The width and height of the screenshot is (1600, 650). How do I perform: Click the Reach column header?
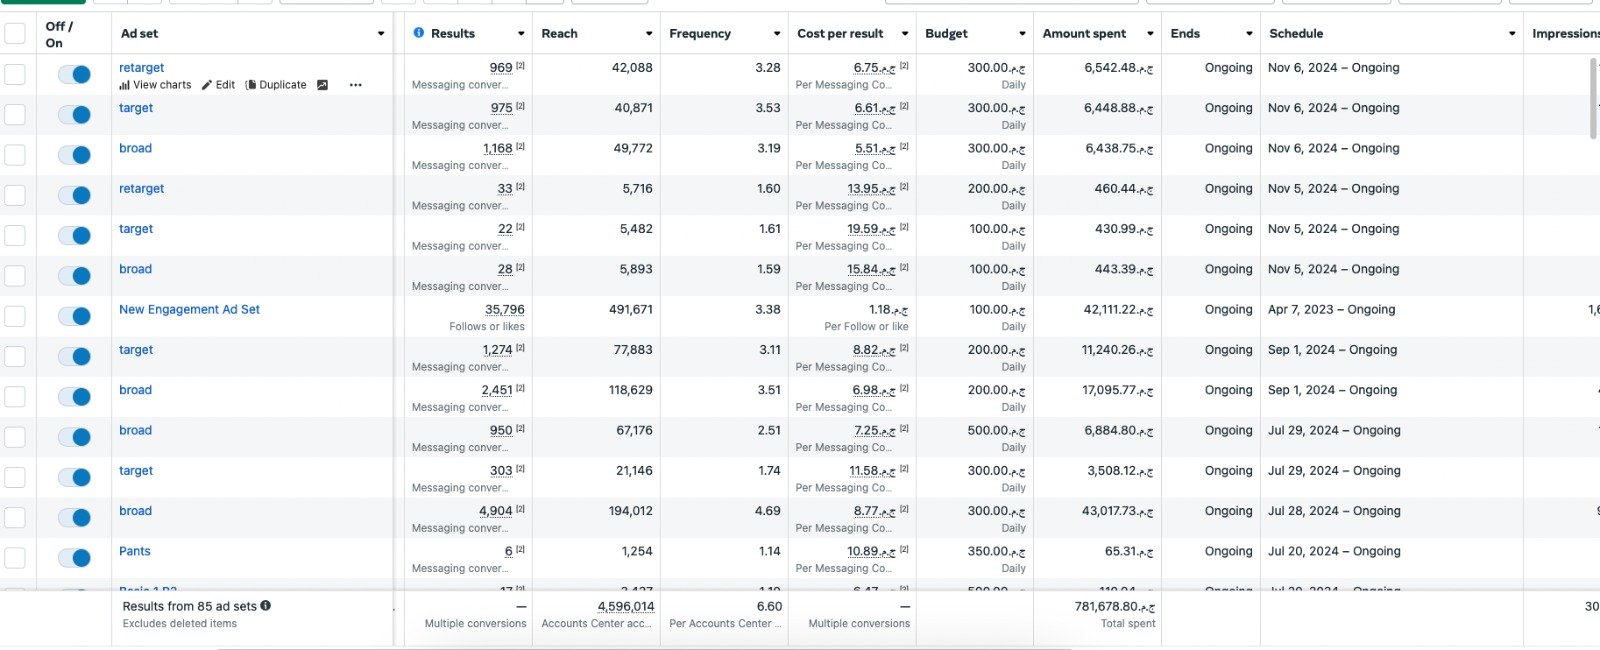click(560, 34)
